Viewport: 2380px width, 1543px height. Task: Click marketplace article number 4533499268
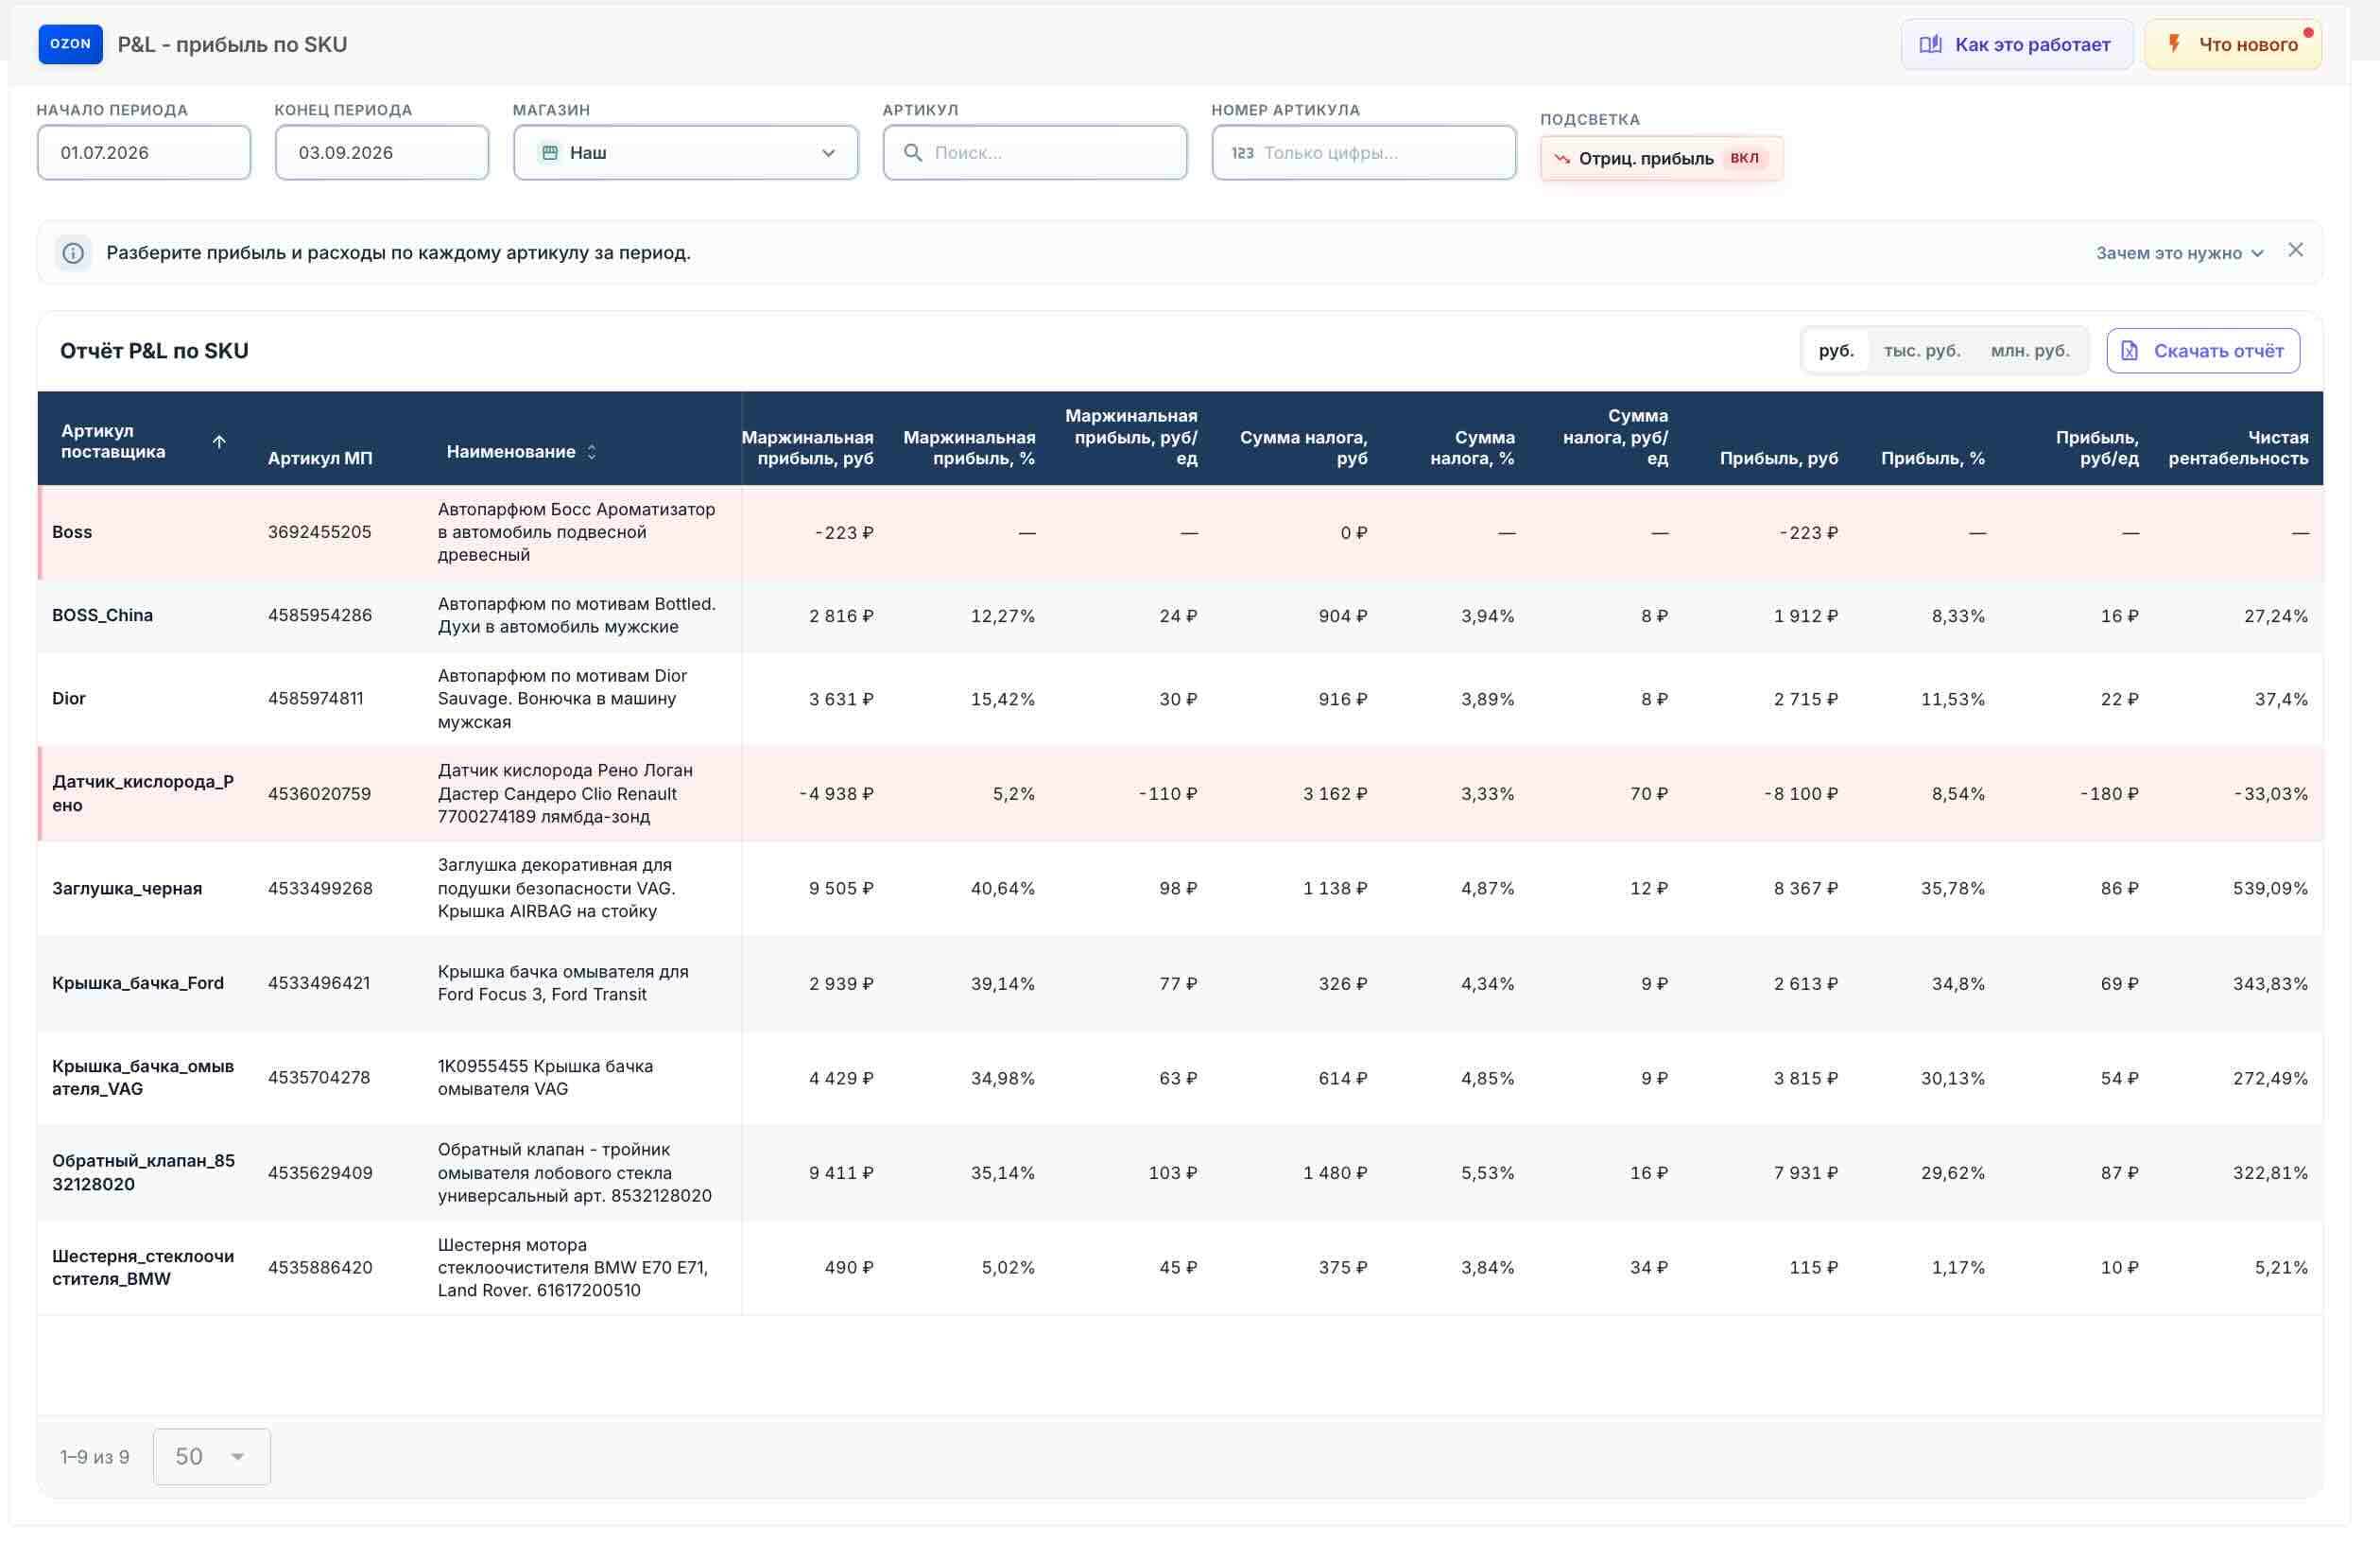[x=320, y=888]
